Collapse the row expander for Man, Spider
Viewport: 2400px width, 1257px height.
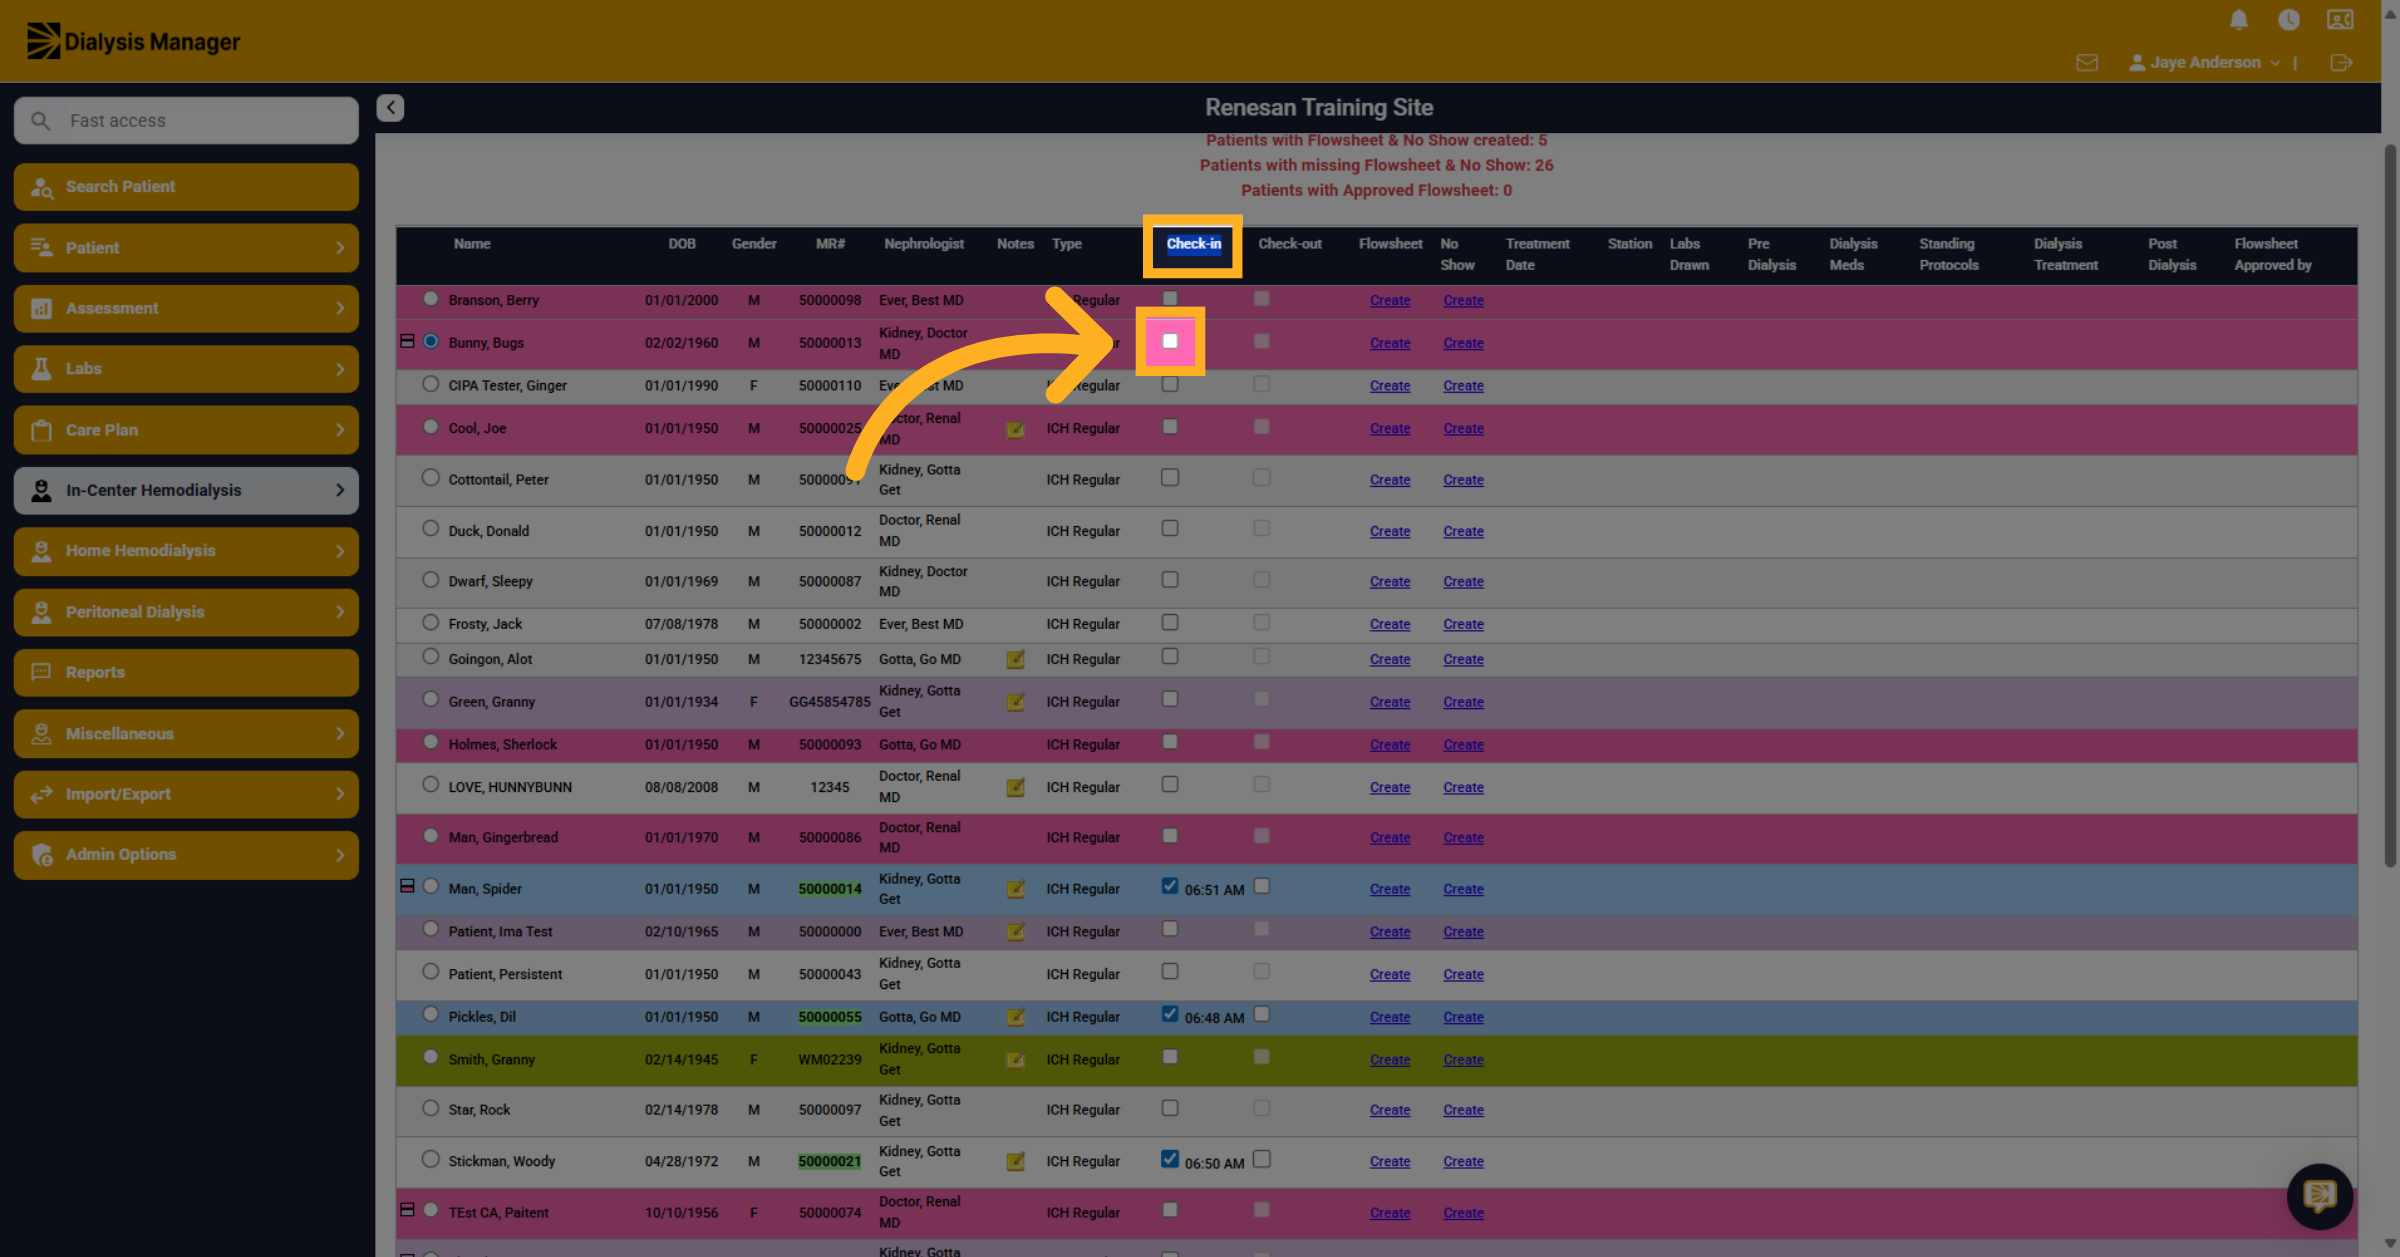click(407, 886)
